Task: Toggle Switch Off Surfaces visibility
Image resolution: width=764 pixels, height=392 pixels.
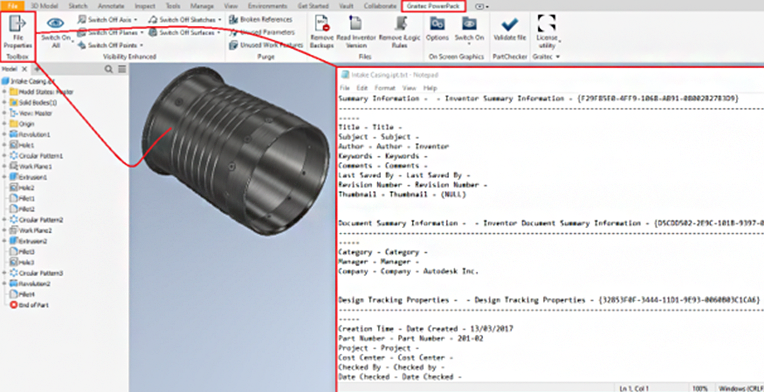Action: tap(186, 33)
